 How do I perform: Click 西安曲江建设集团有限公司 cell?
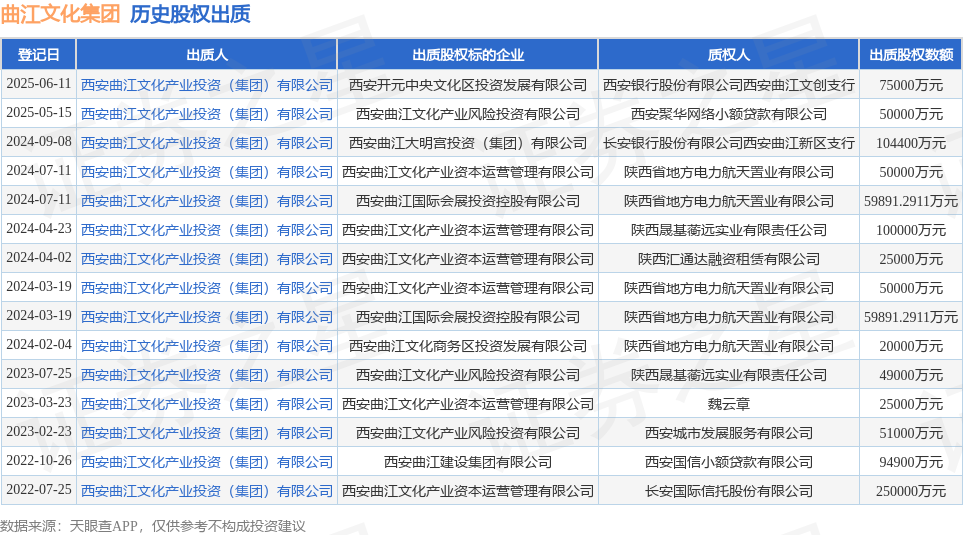[467, 462]
